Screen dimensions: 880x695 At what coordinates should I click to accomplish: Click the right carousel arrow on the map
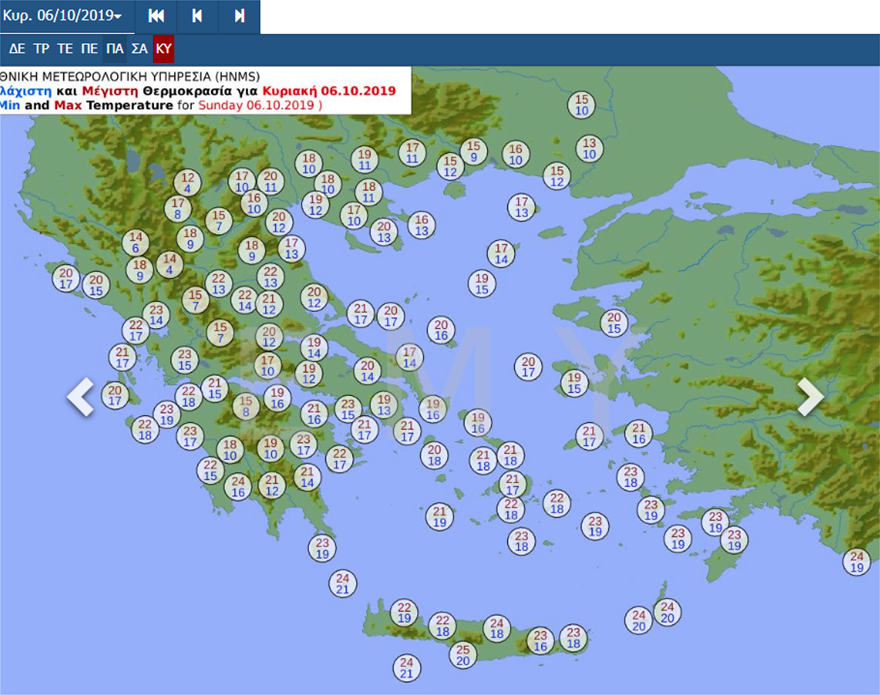pos(810,397)
